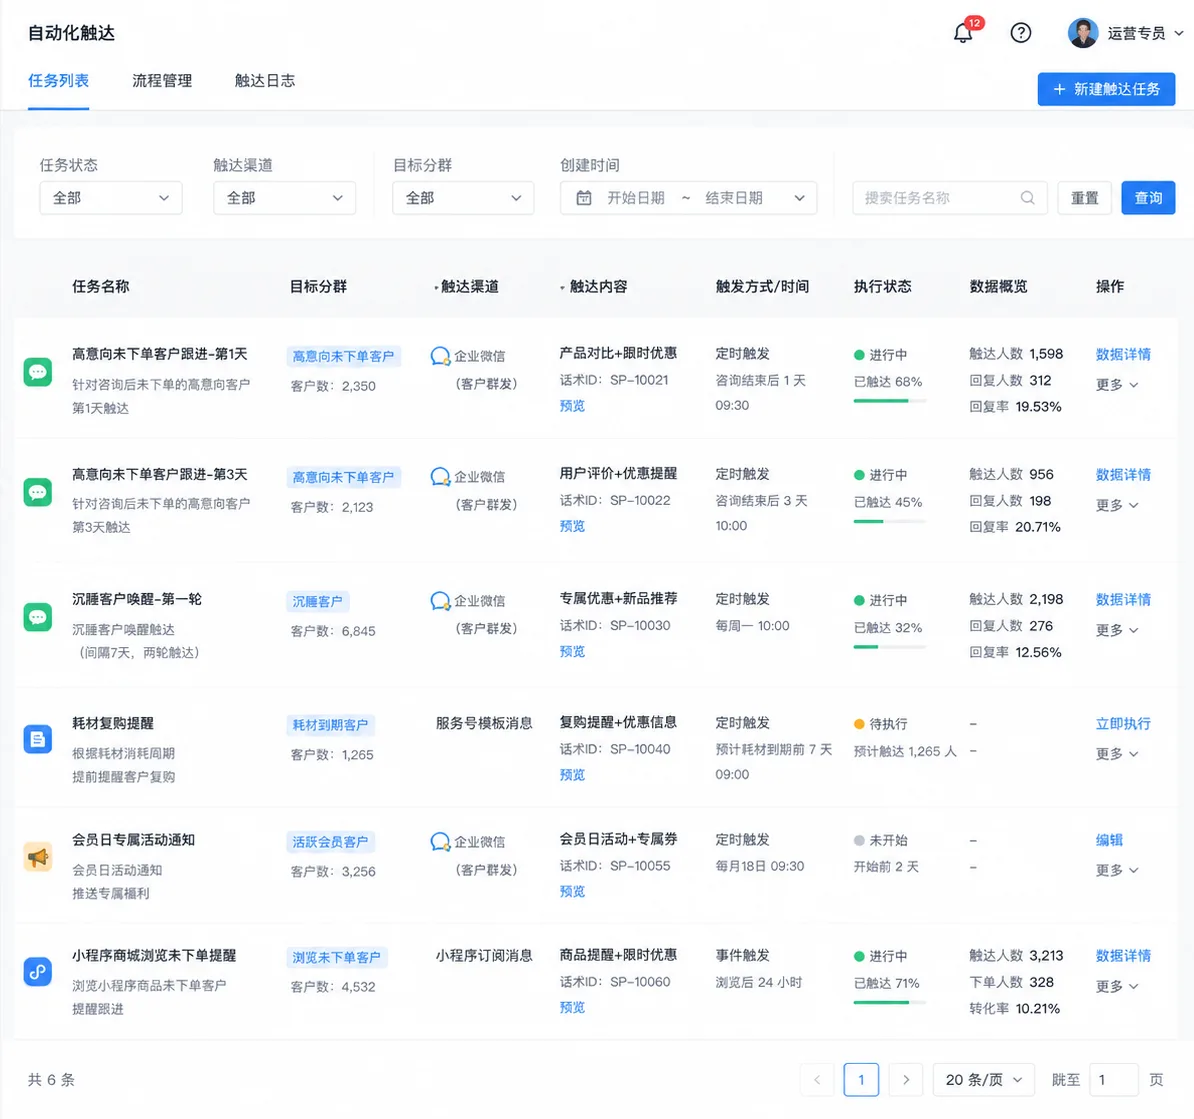1194x1119 pixels.
Task: Click the 开始日期 date field
Action: click(x=636, y=198)
